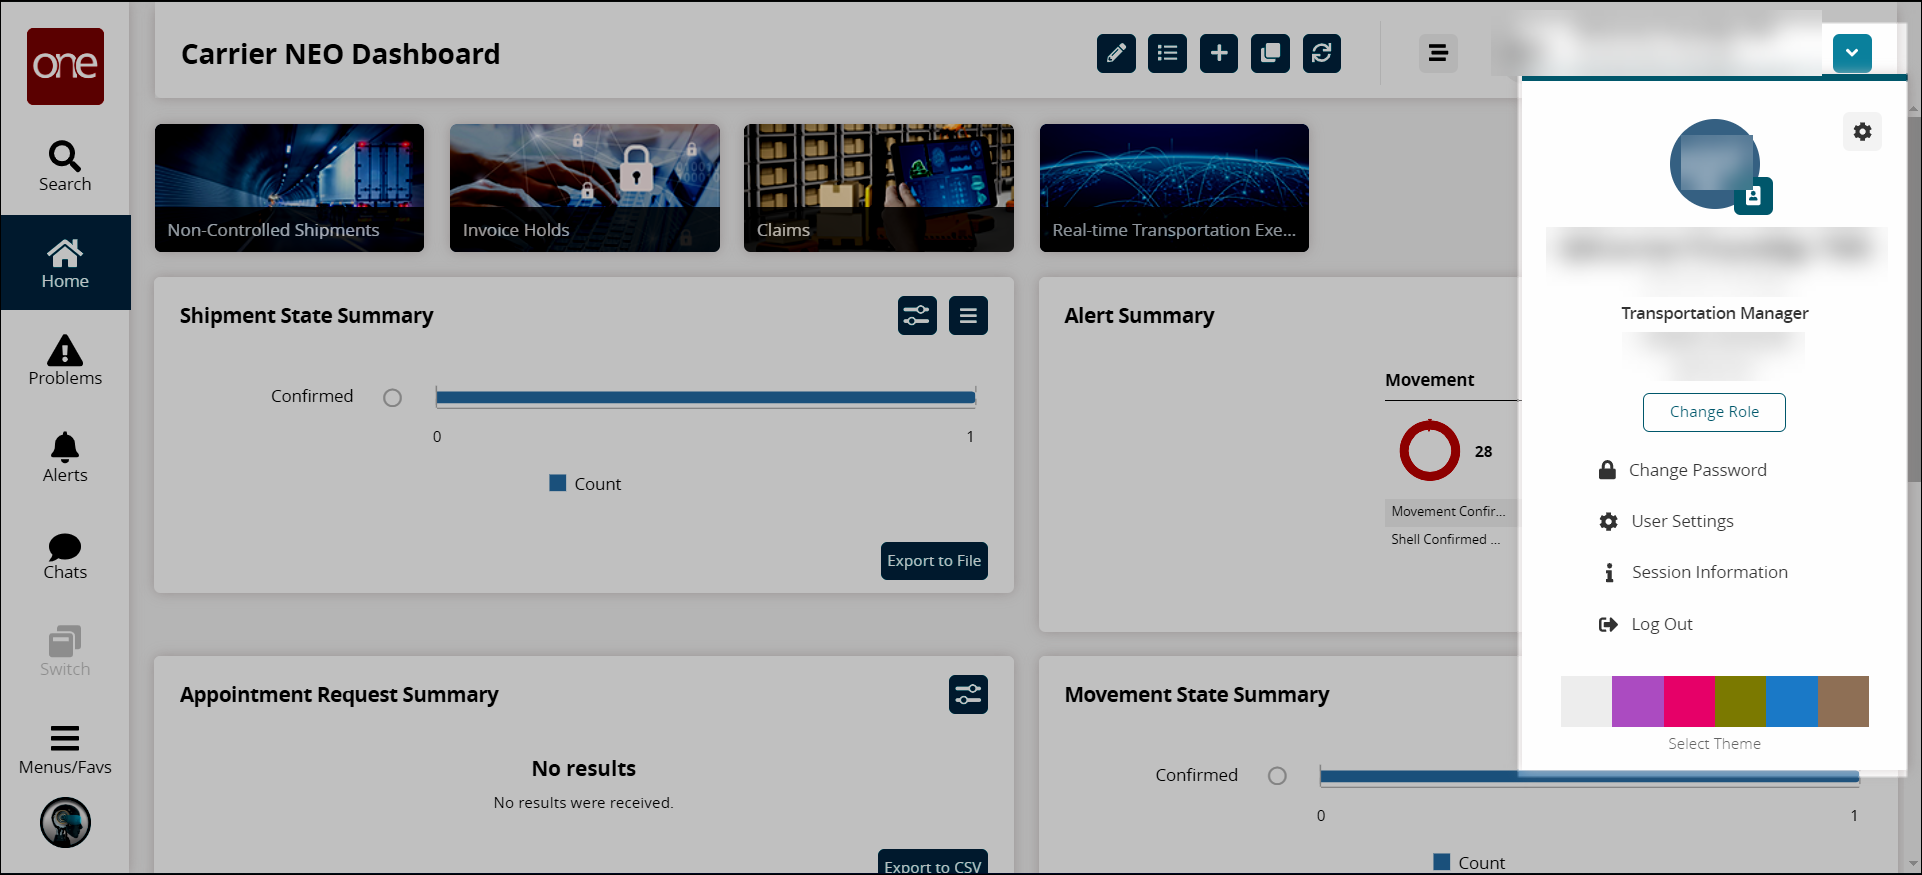Click the plus add widget icon

(1219, 53)
